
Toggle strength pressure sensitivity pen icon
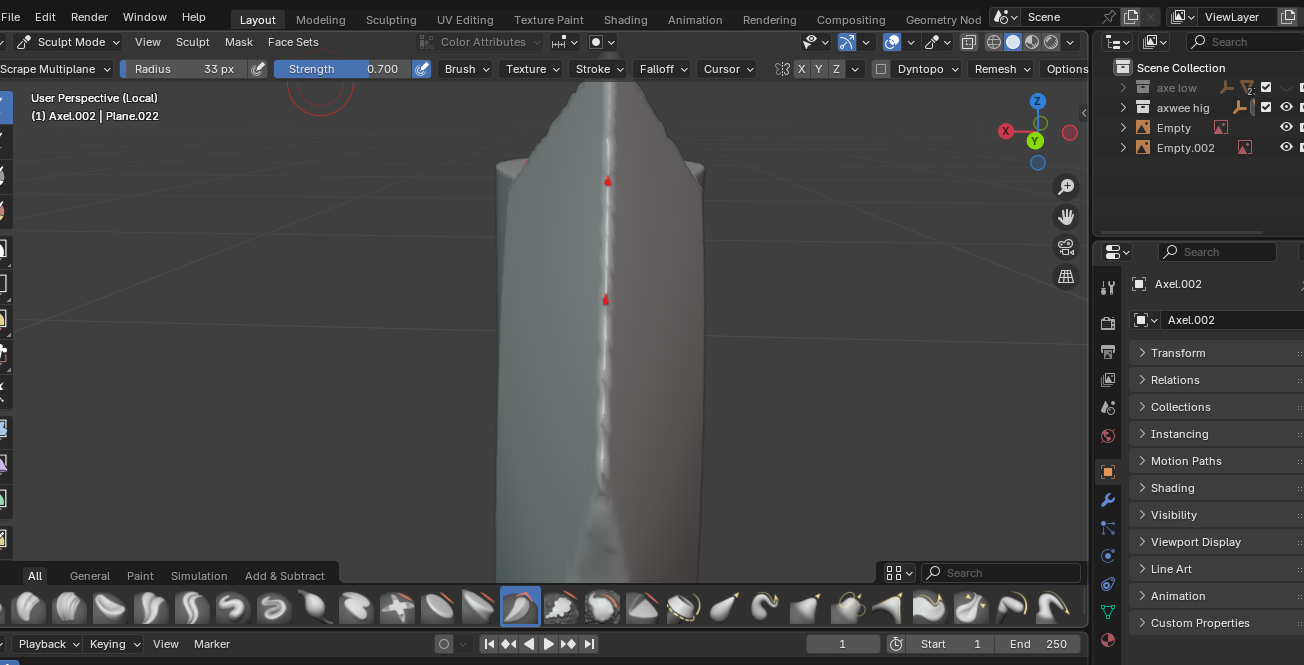point(422,69)
